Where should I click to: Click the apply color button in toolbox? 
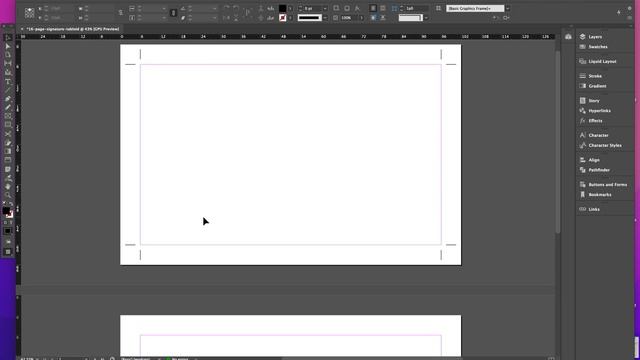click(8, 231)
